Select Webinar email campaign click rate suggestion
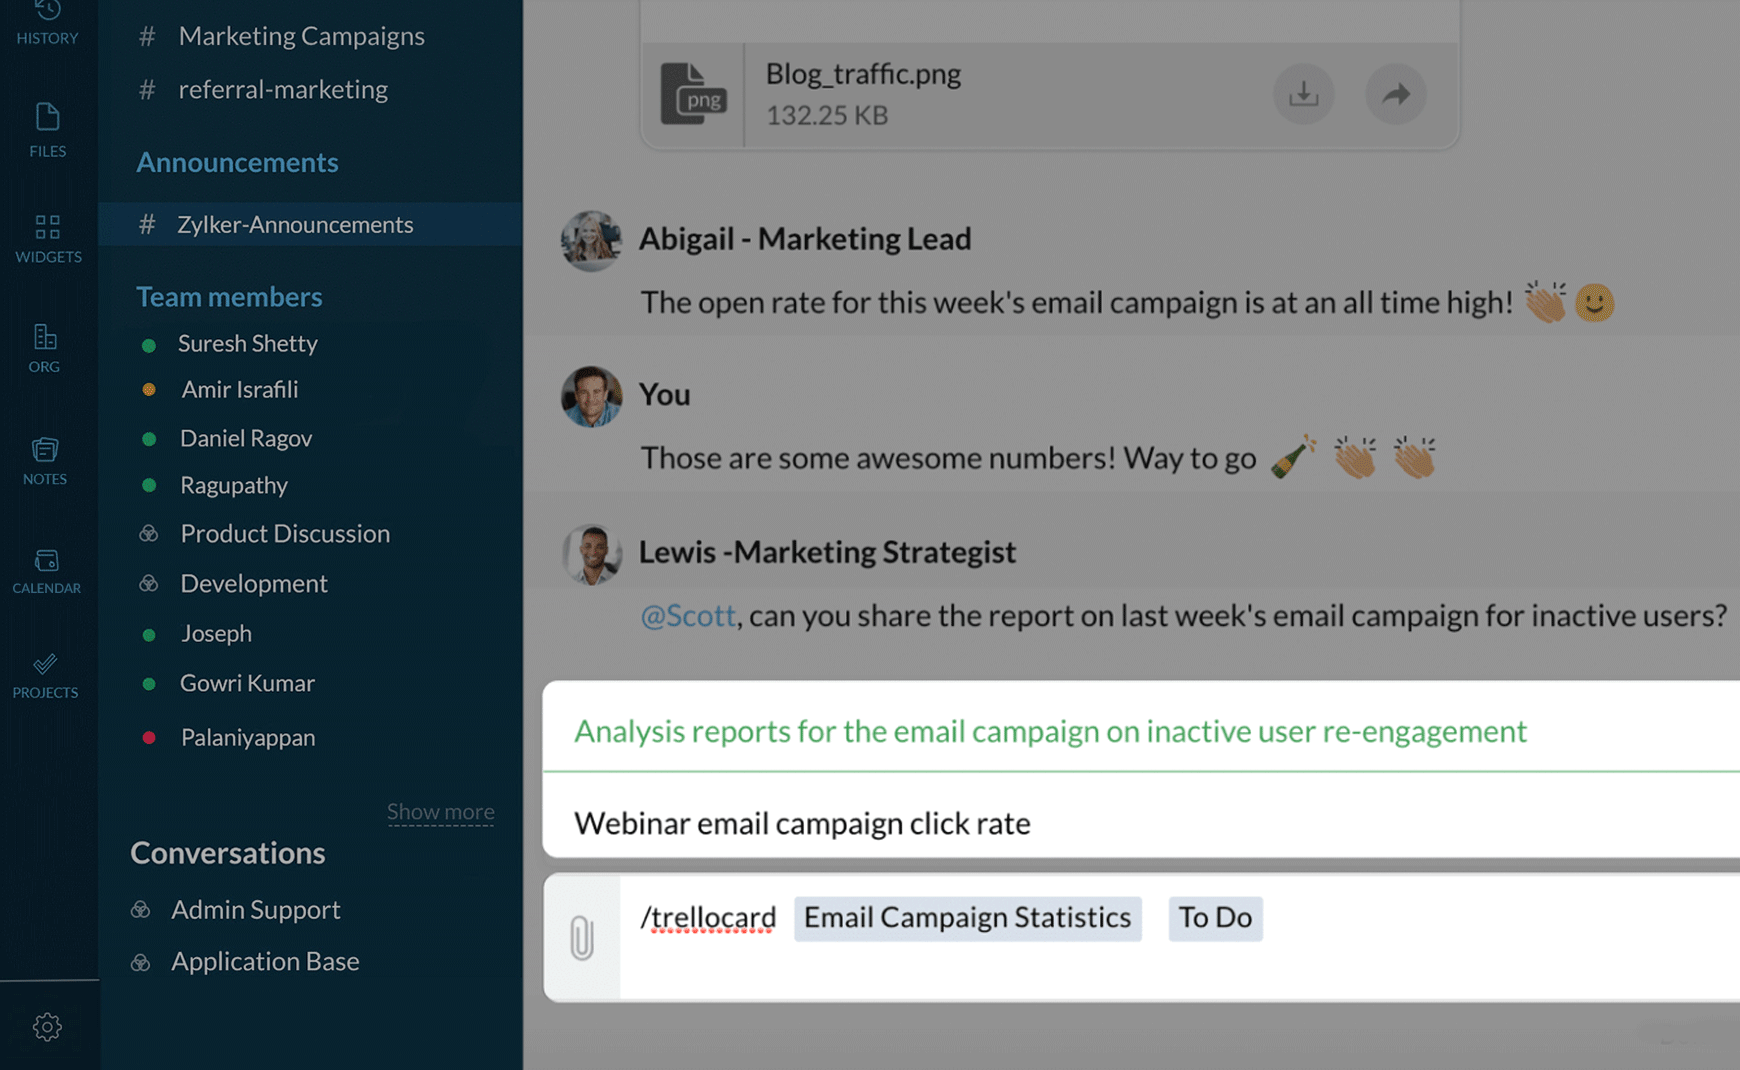The image size is (1740, 1070). [802, 823]
